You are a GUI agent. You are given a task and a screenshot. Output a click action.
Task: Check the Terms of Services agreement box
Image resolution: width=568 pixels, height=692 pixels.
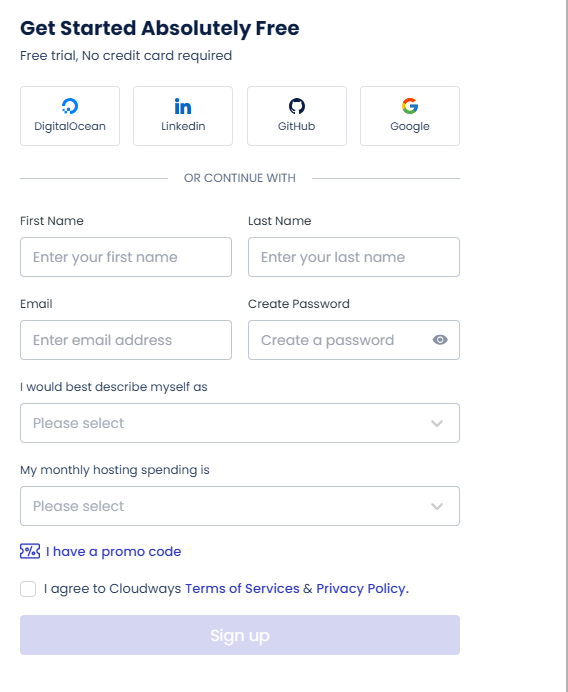click(28, 589)
